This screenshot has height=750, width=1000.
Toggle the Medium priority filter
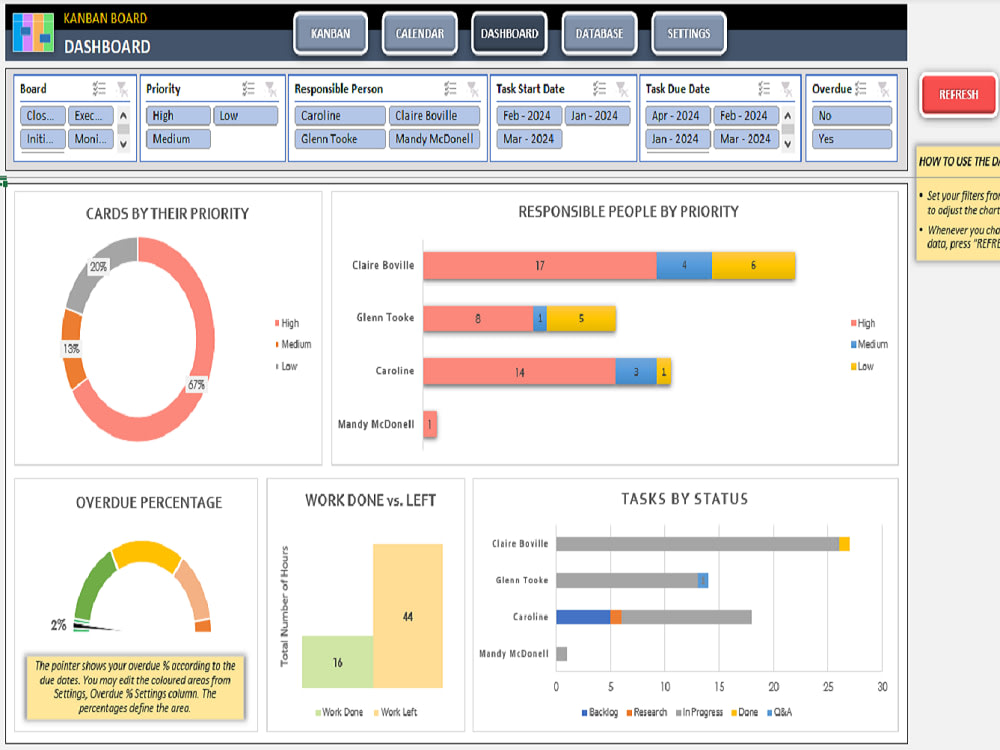click(178, 139)
